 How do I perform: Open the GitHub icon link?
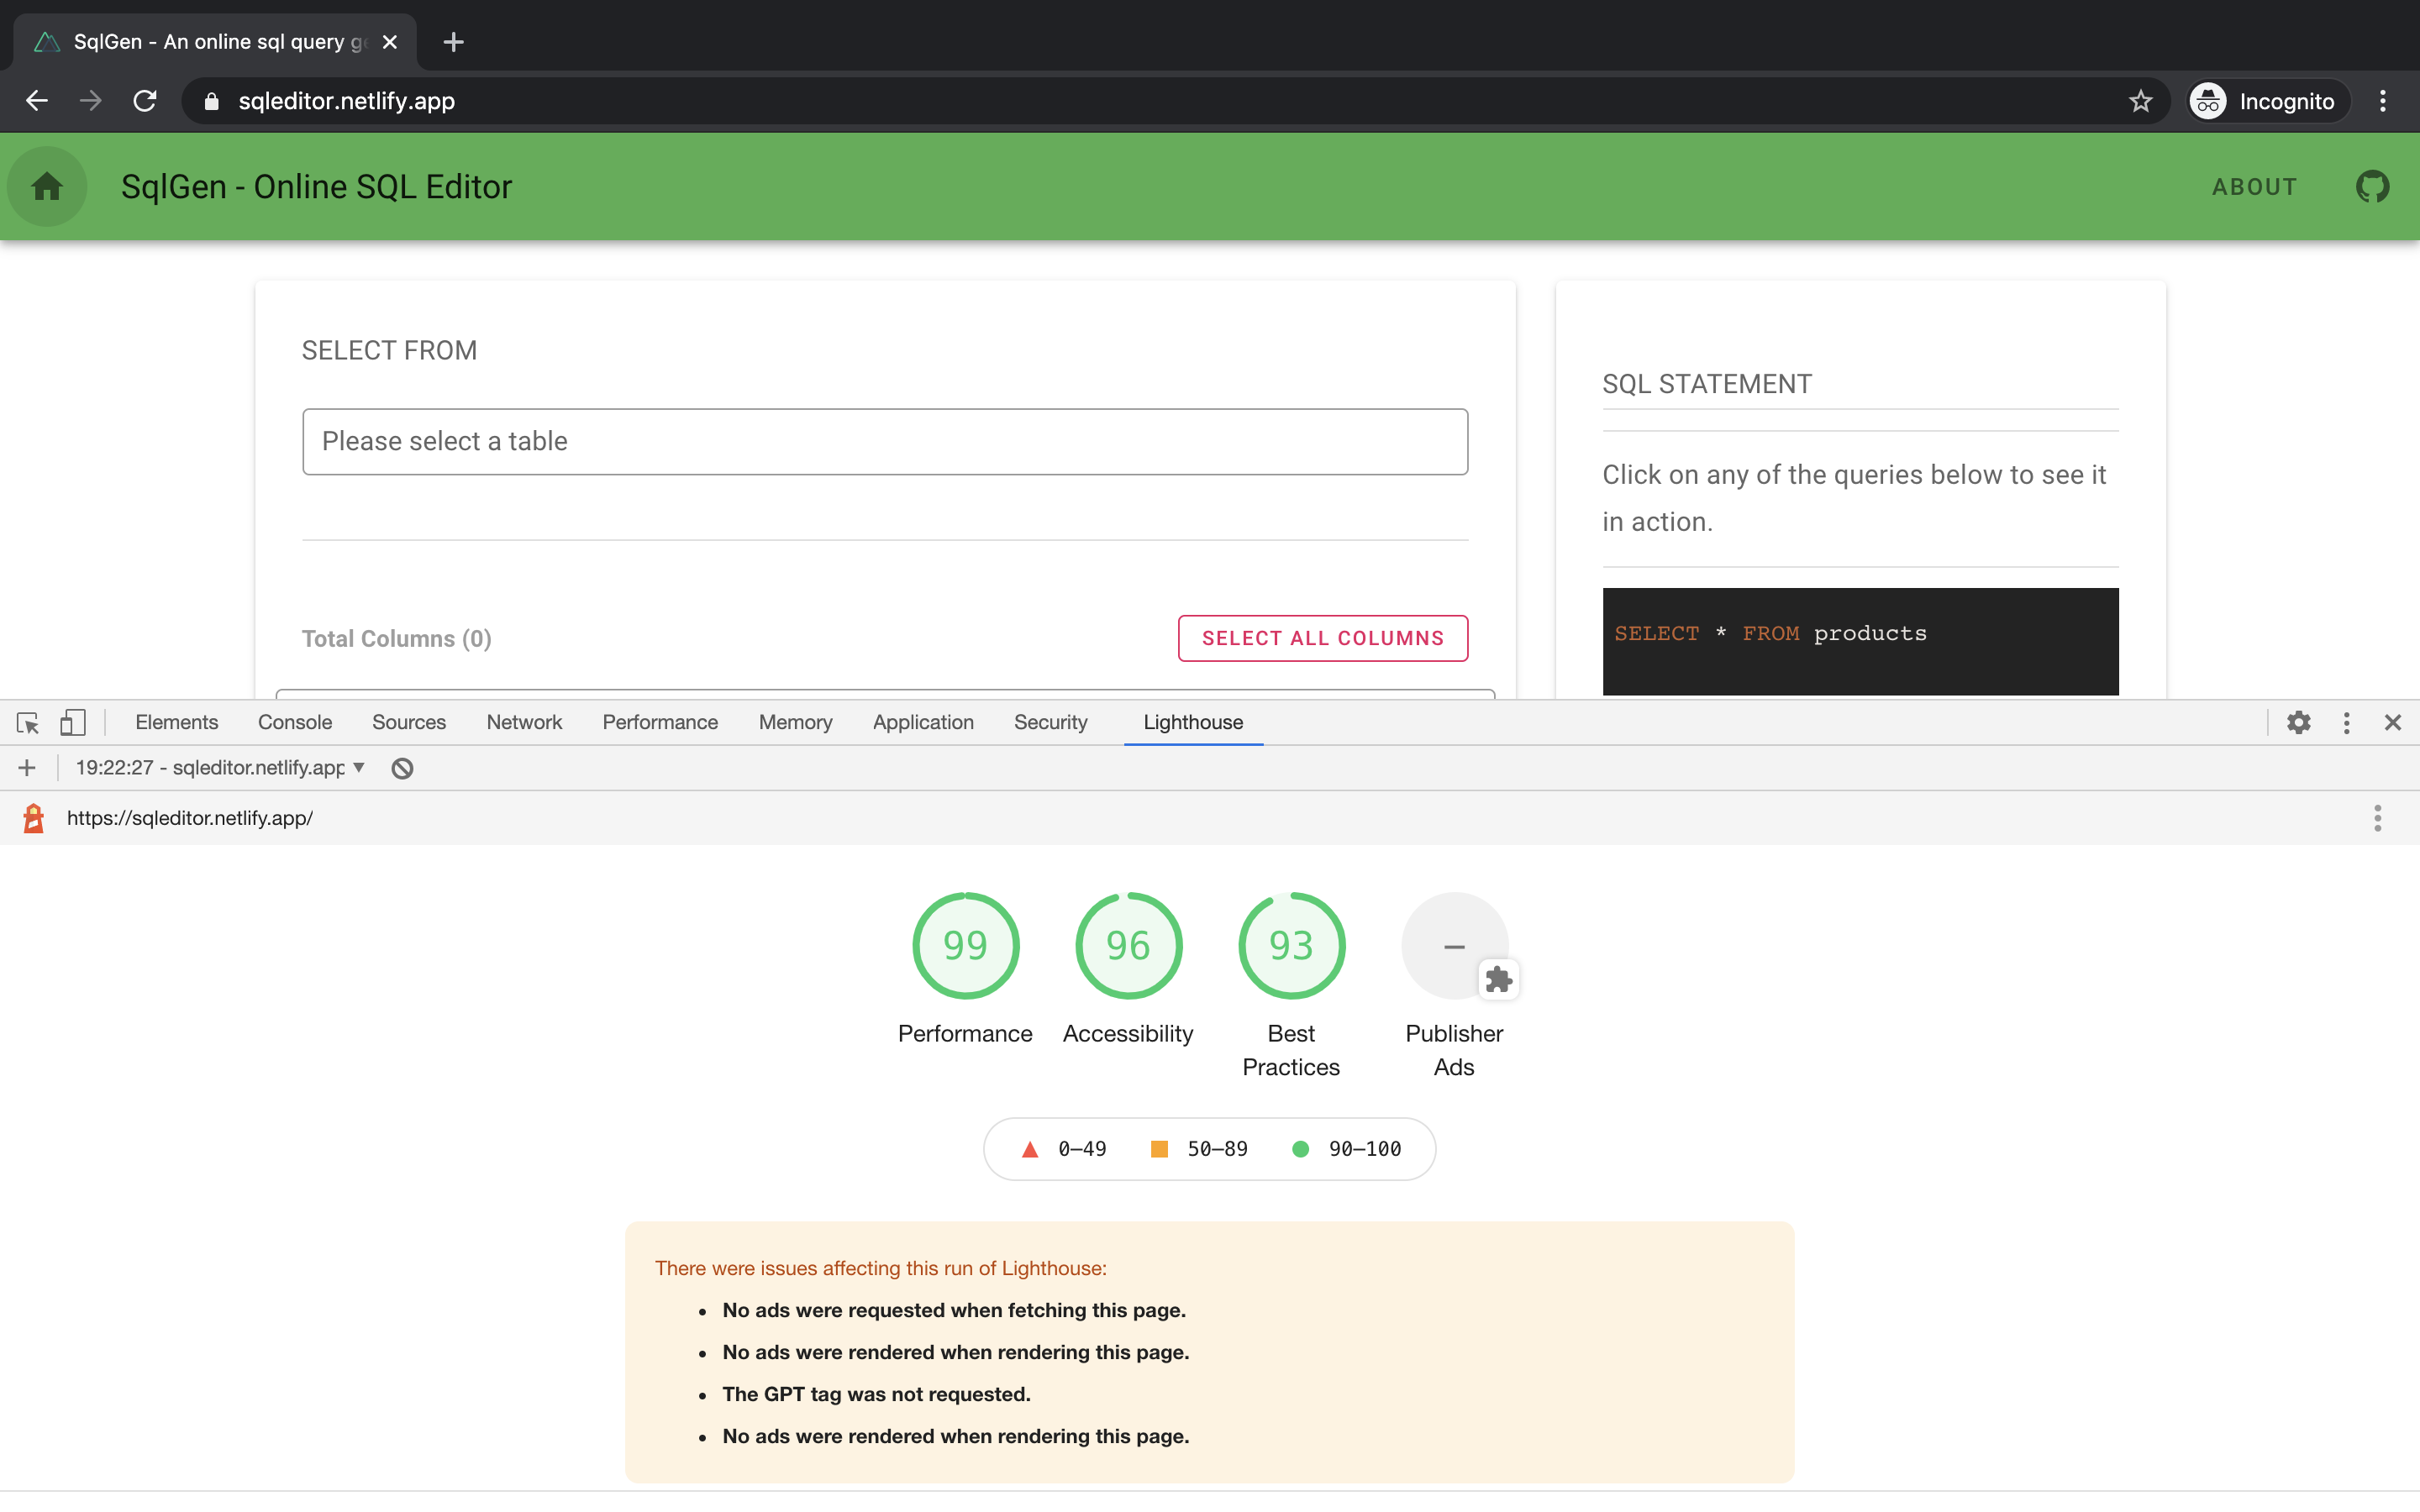click(2372, 187)
